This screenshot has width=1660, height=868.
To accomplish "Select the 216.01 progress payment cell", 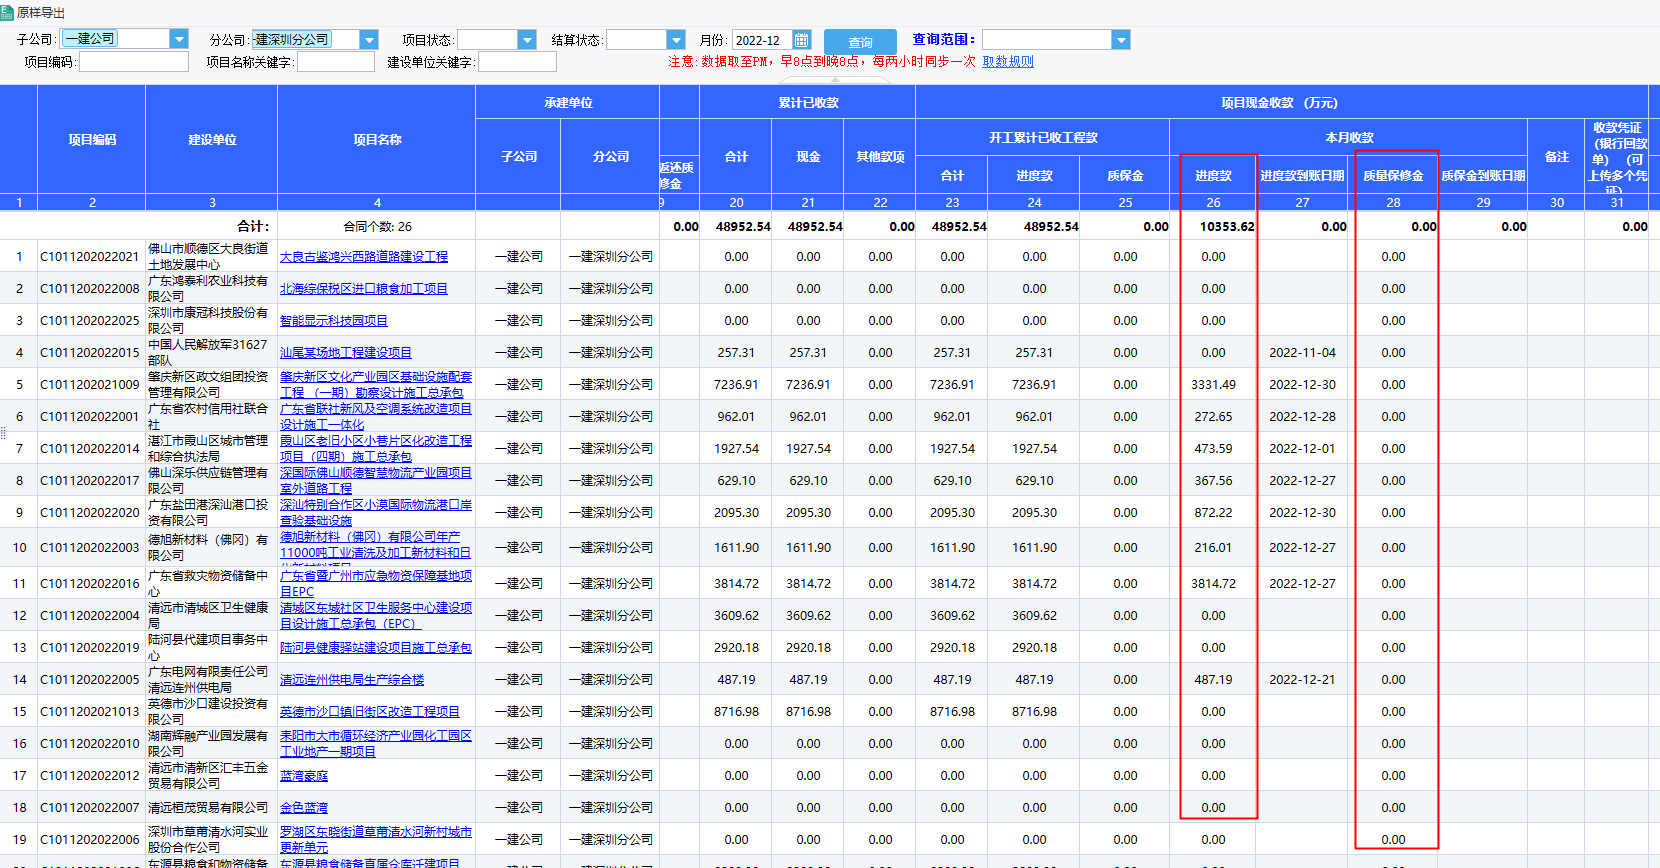I will [x=1214, y=548].
